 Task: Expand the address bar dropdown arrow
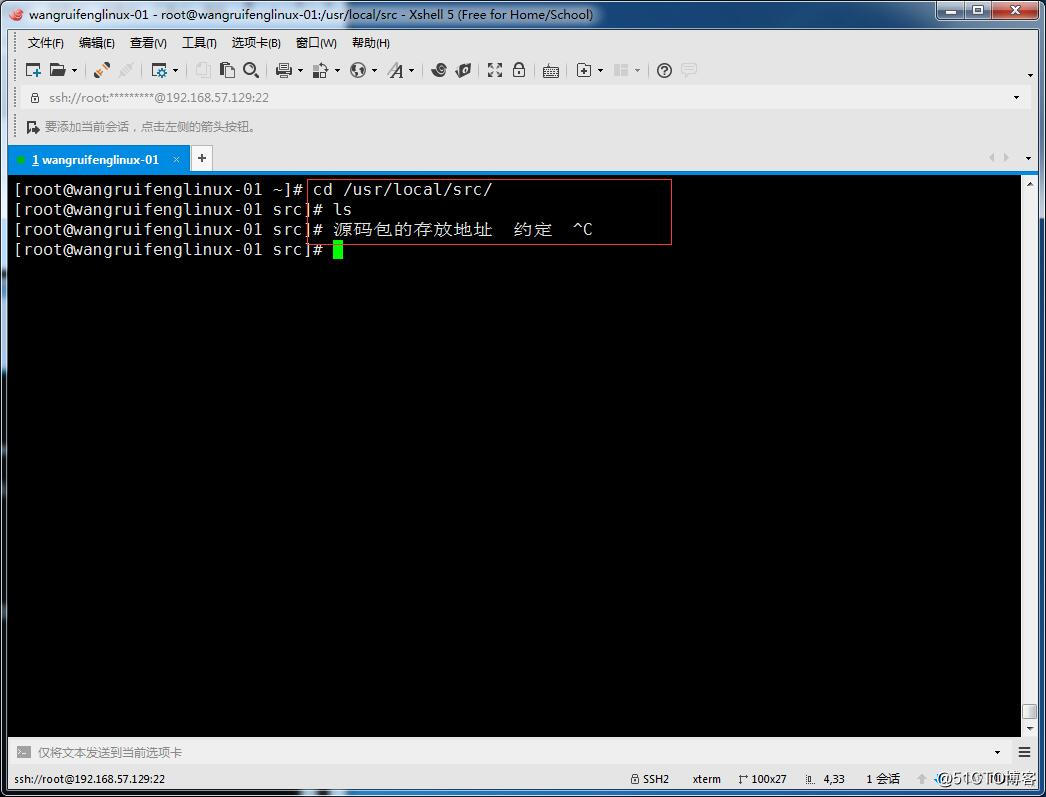click(1016, 97)
